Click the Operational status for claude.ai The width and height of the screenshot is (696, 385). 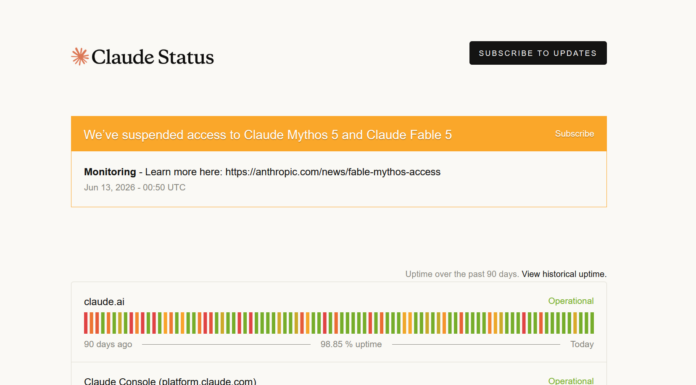pyautogui.click(x=571, y=301)
